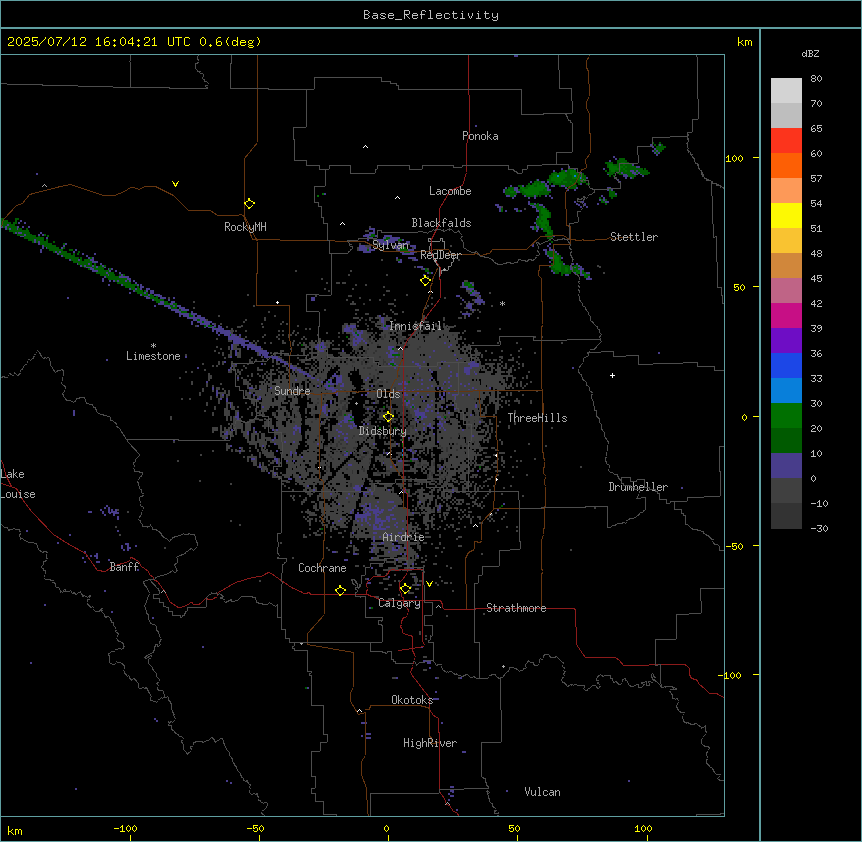Image resolution: width=862 pixels, height=842 pixels.
Task: Click the Base_Reflectivity title
Action: pyautogui.click(x=431, y=15)
